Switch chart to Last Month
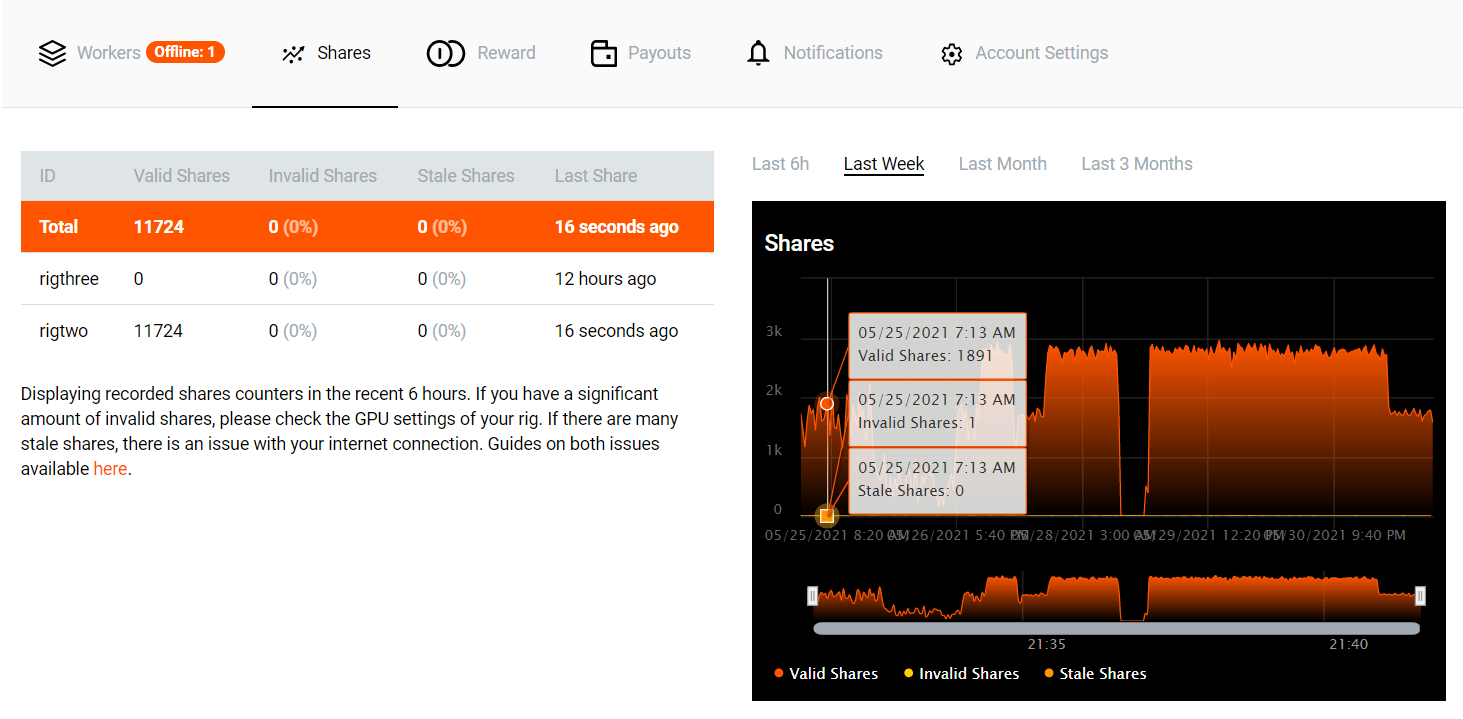Image resolution: width=1463 pixels, height=719 pixels. [x=1002, y=164]
